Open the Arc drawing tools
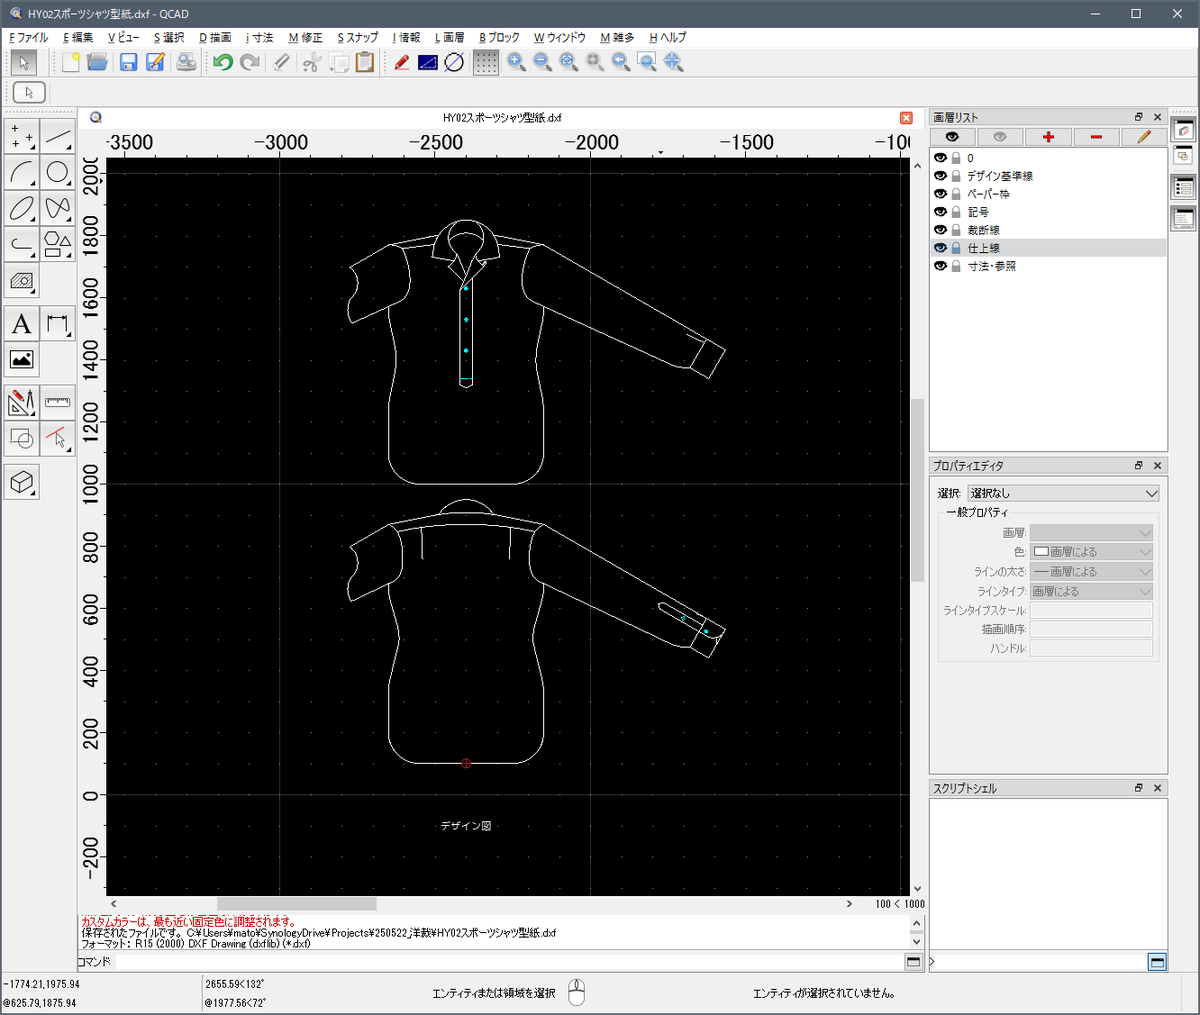 pos(22,172)
